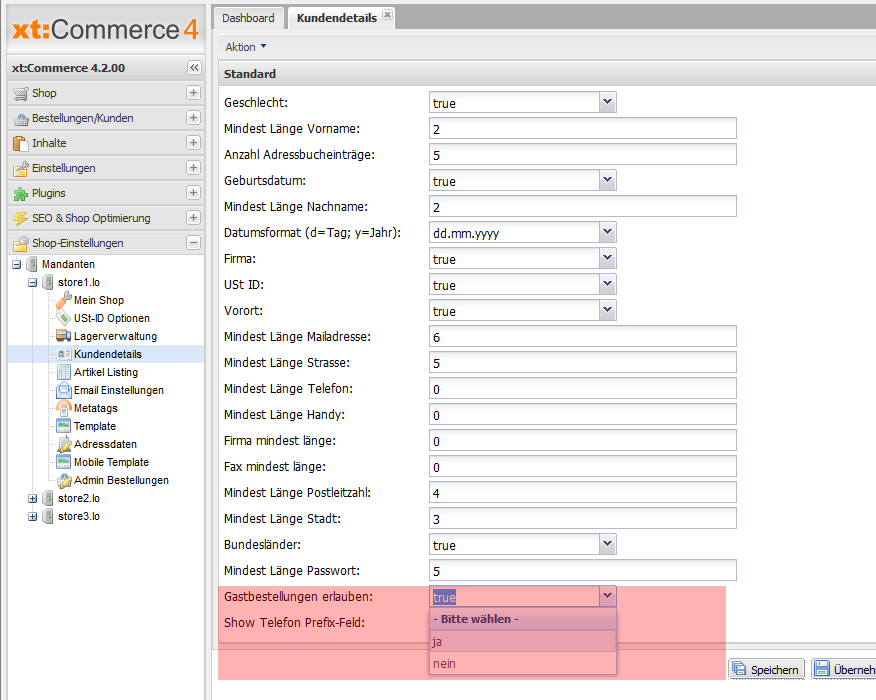The height and width of the screenshot is (700, 876).
Task: Click the Metatags icon in tree
Action: point(64,408)
